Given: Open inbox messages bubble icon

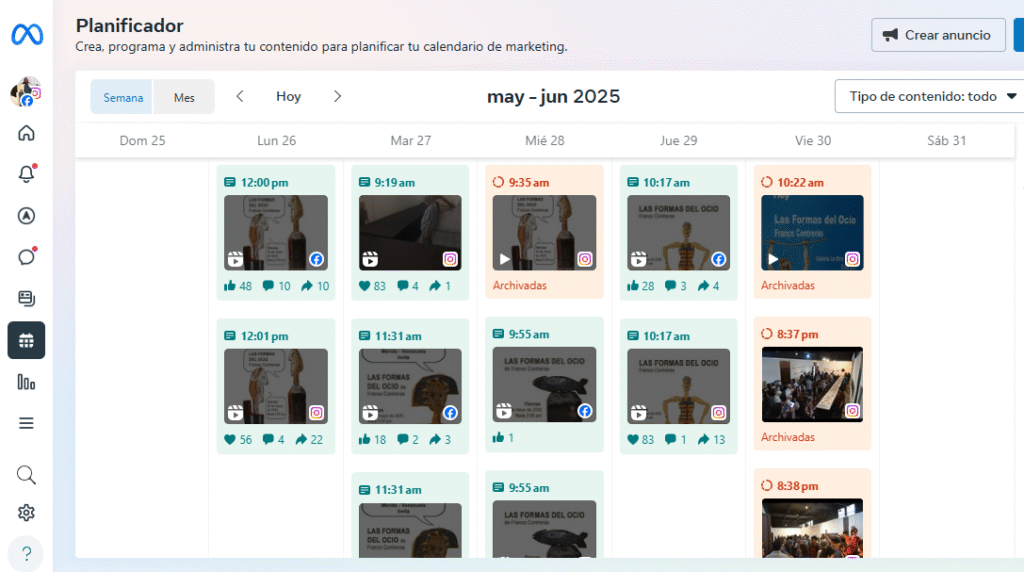Looking at the screenshot, I should (26, 257).
